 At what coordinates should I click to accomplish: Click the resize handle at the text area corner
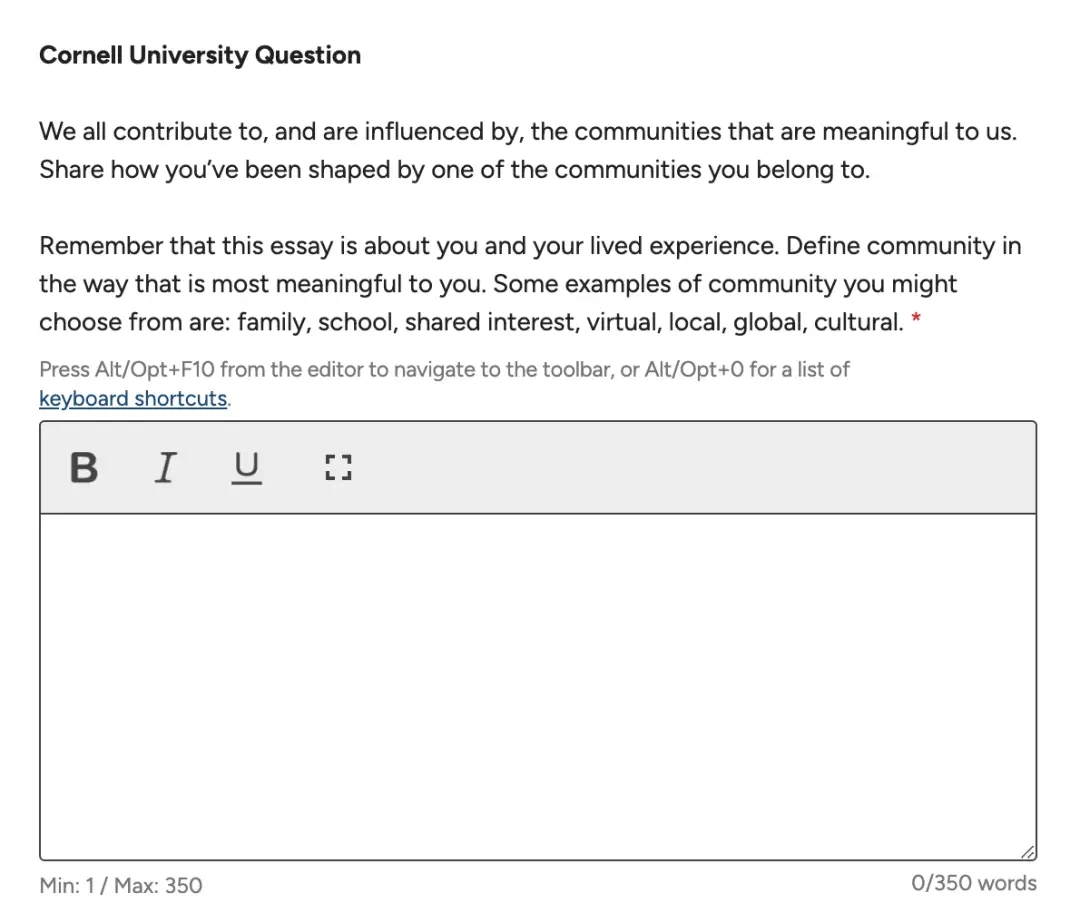tap(1028, 851)
